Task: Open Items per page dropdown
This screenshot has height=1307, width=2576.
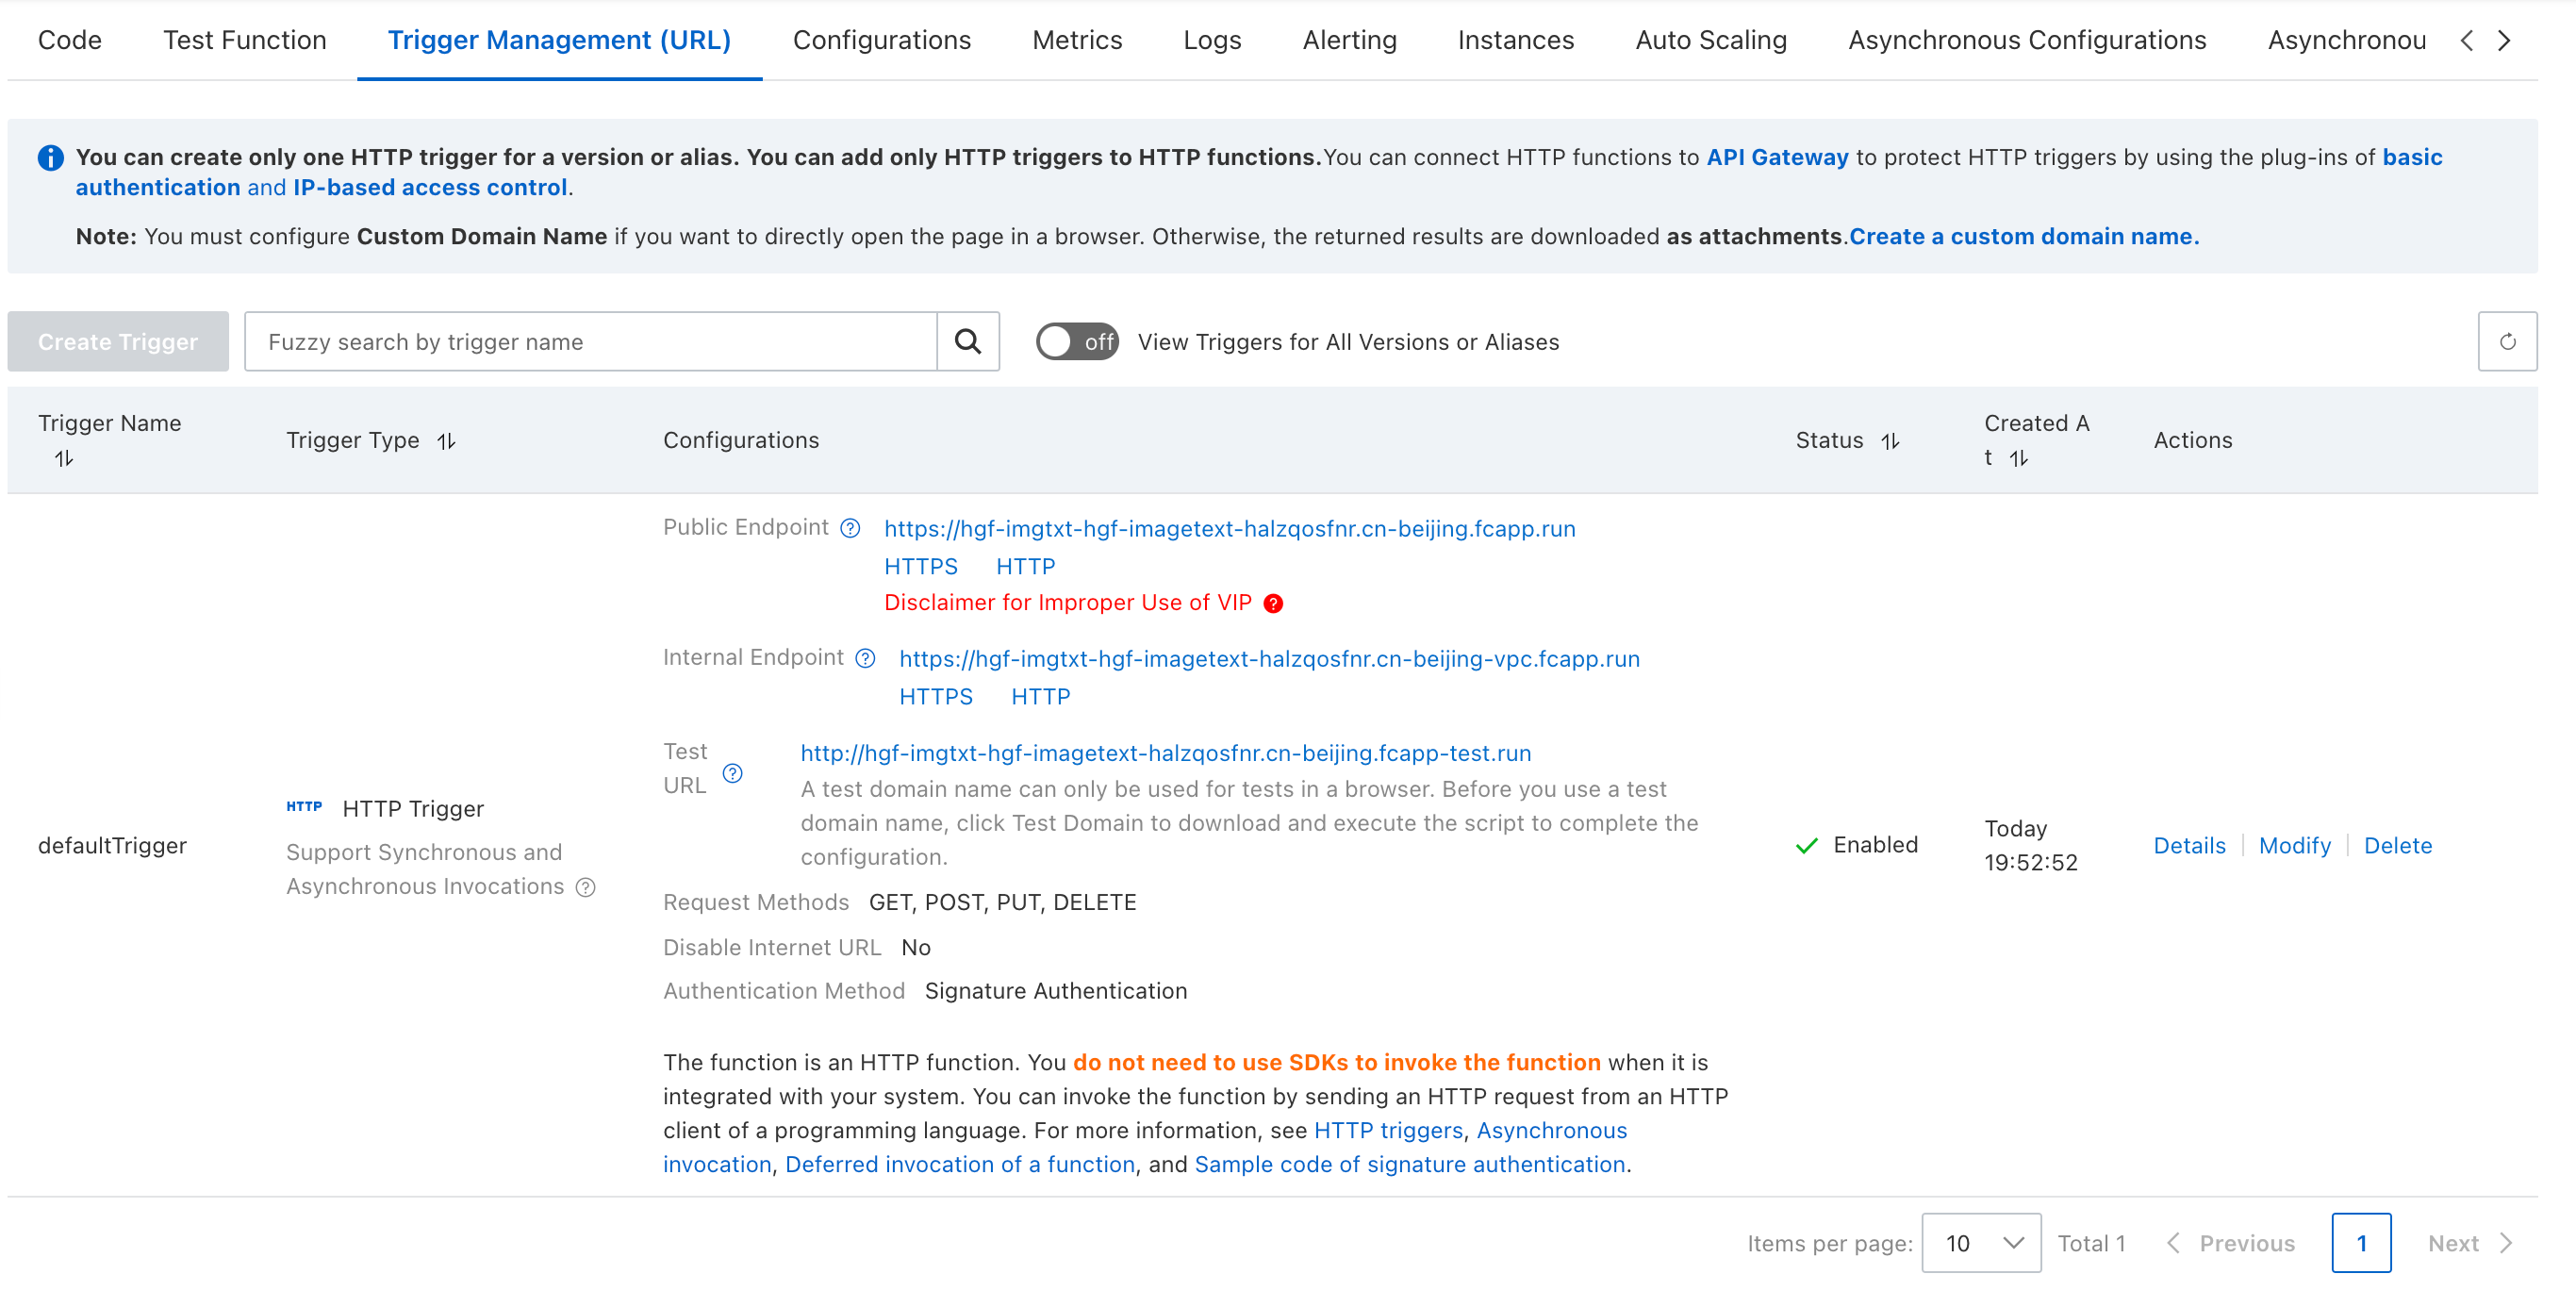Action: [1980, 1242]
